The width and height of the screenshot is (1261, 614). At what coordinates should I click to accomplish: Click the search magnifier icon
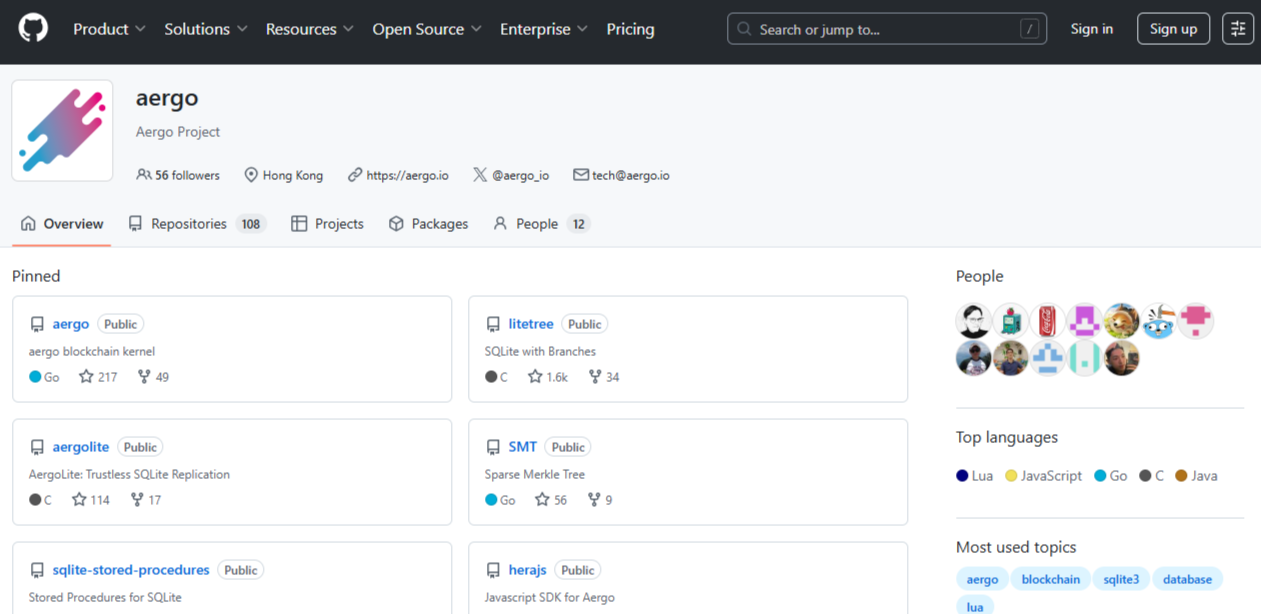[744, 29]
